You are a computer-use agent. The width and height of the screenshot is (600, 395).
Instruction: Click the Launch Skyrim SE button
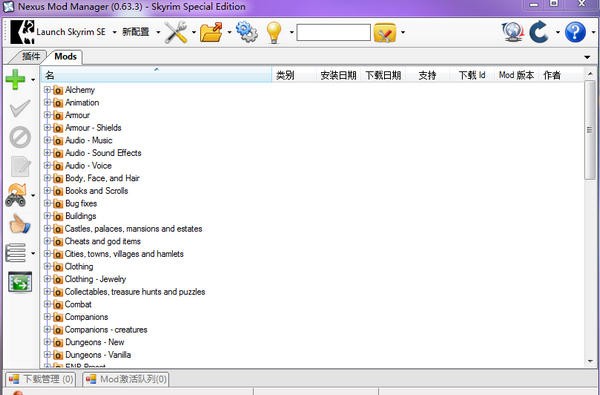point(59,32)
